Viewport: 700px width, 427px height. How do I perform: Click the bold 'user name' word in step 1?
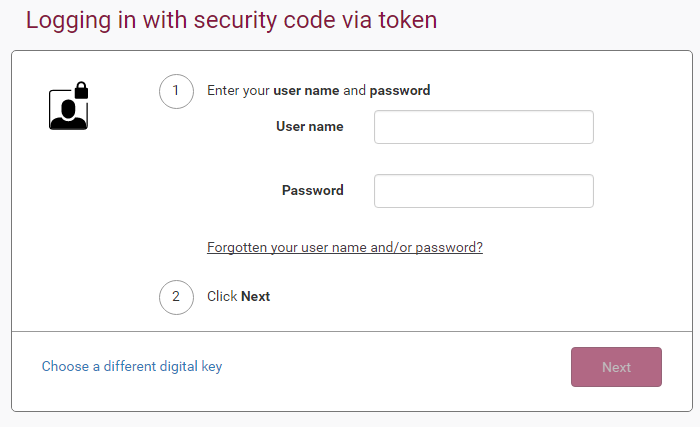click(306, 91)
